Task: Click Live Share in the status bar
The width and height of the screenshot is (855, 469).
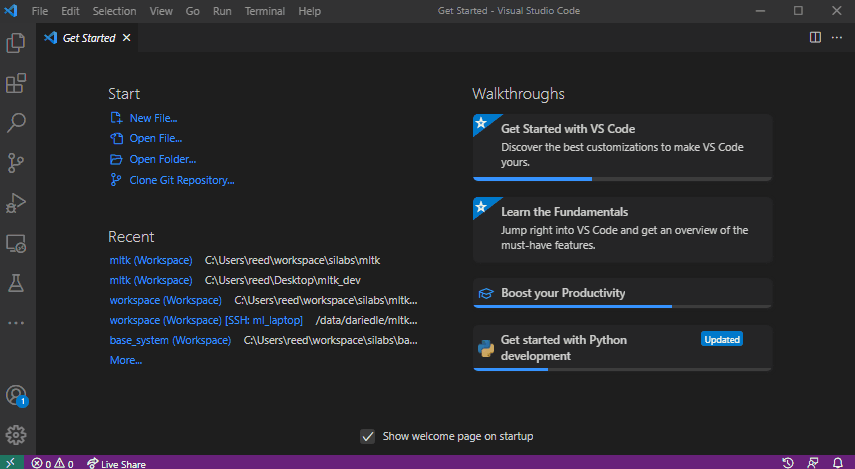Action: [116, 463]
